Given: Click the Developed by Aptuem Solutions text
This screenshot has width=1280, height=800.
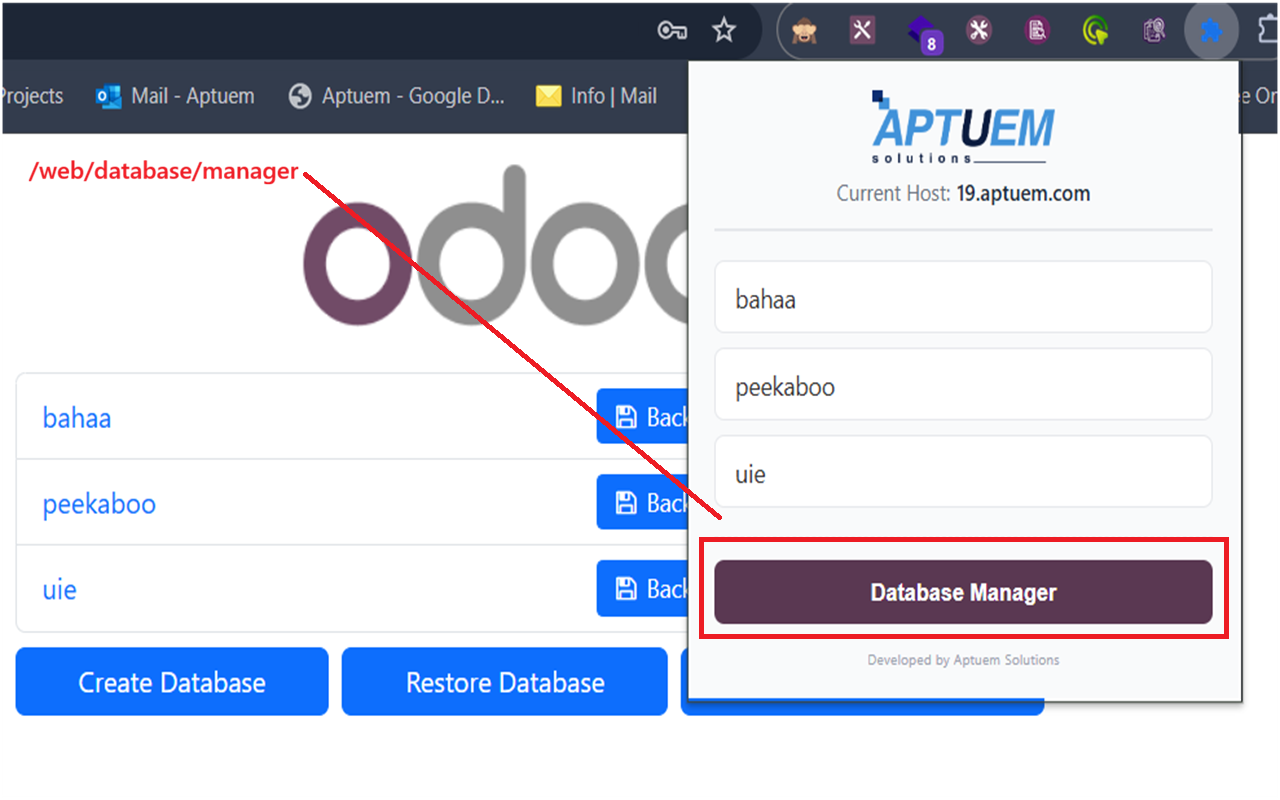Looking at the screenshot, I should pyautogui.click(x=963, y=660).
